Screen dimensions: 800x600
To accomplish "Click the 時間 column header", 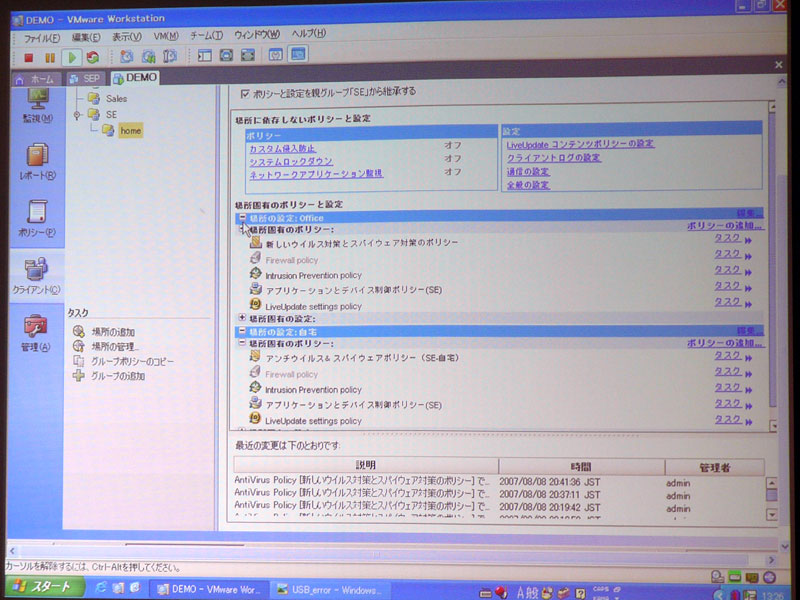I will [x=581, y=466].
